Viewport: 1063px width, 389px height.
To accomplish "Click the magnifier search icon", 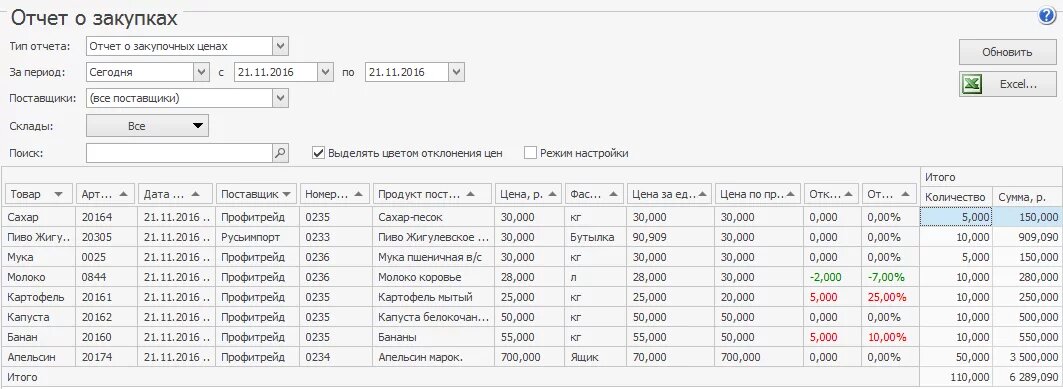I will pyautogui.click(x=281, y=153).
